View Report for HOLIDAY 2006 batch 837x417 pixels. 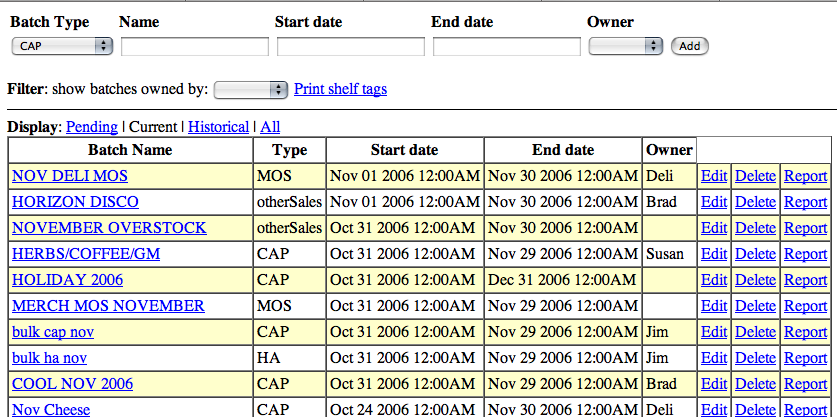pos(805,280)
